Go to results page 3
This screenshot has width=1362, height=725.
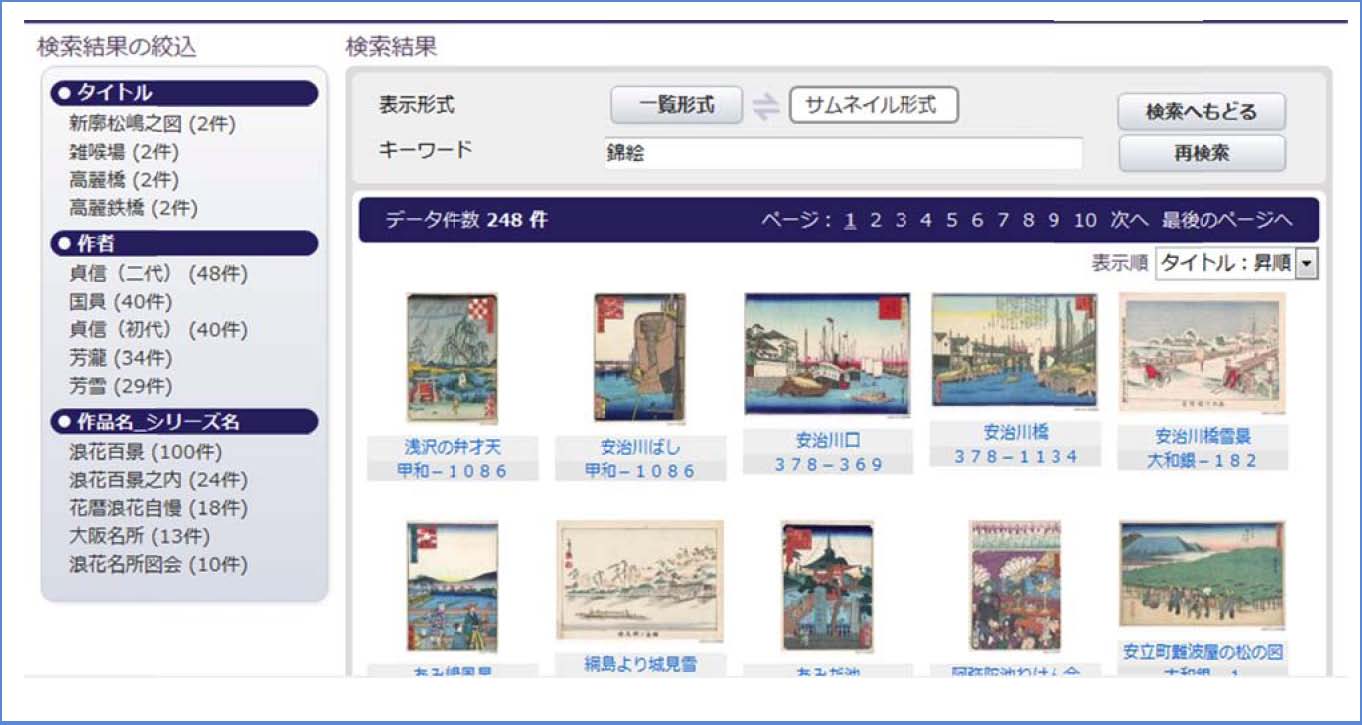901,220
